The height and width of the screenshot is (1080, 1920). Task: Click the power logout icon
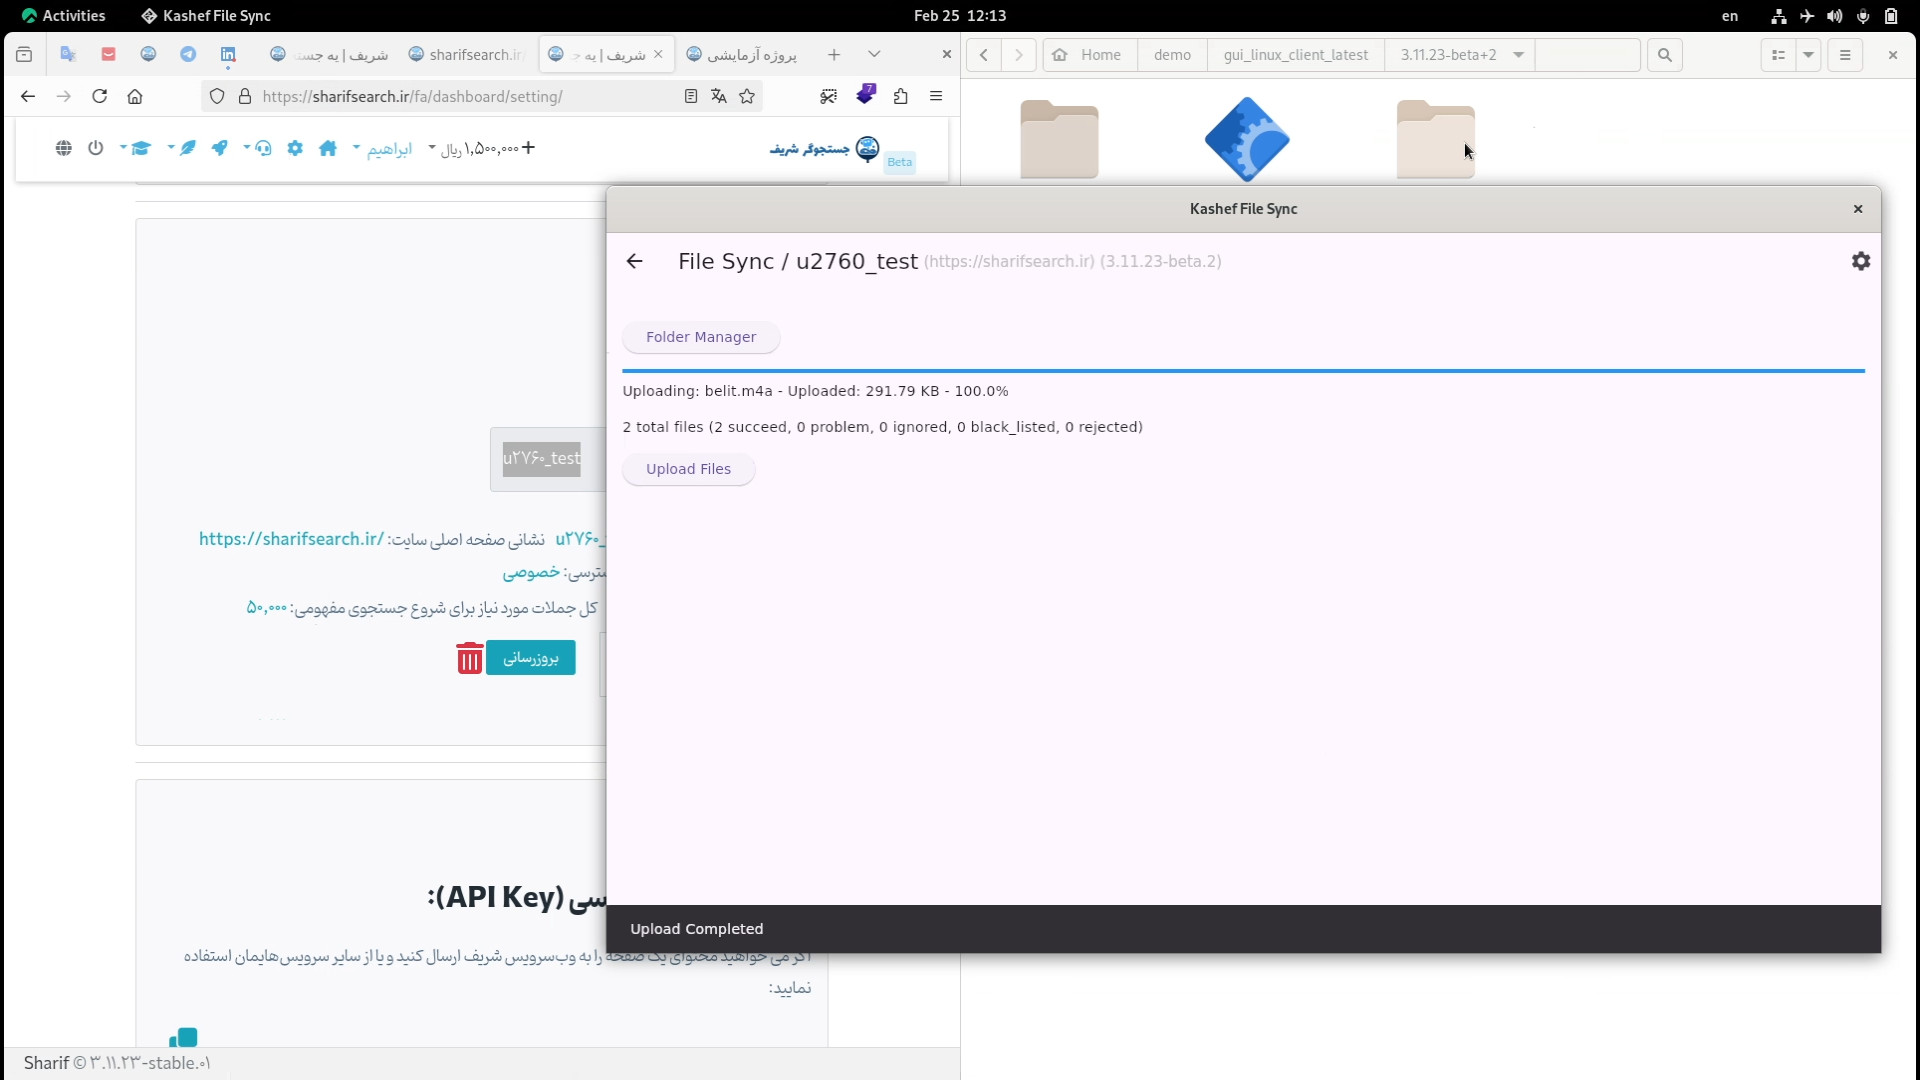pos(95,148)
